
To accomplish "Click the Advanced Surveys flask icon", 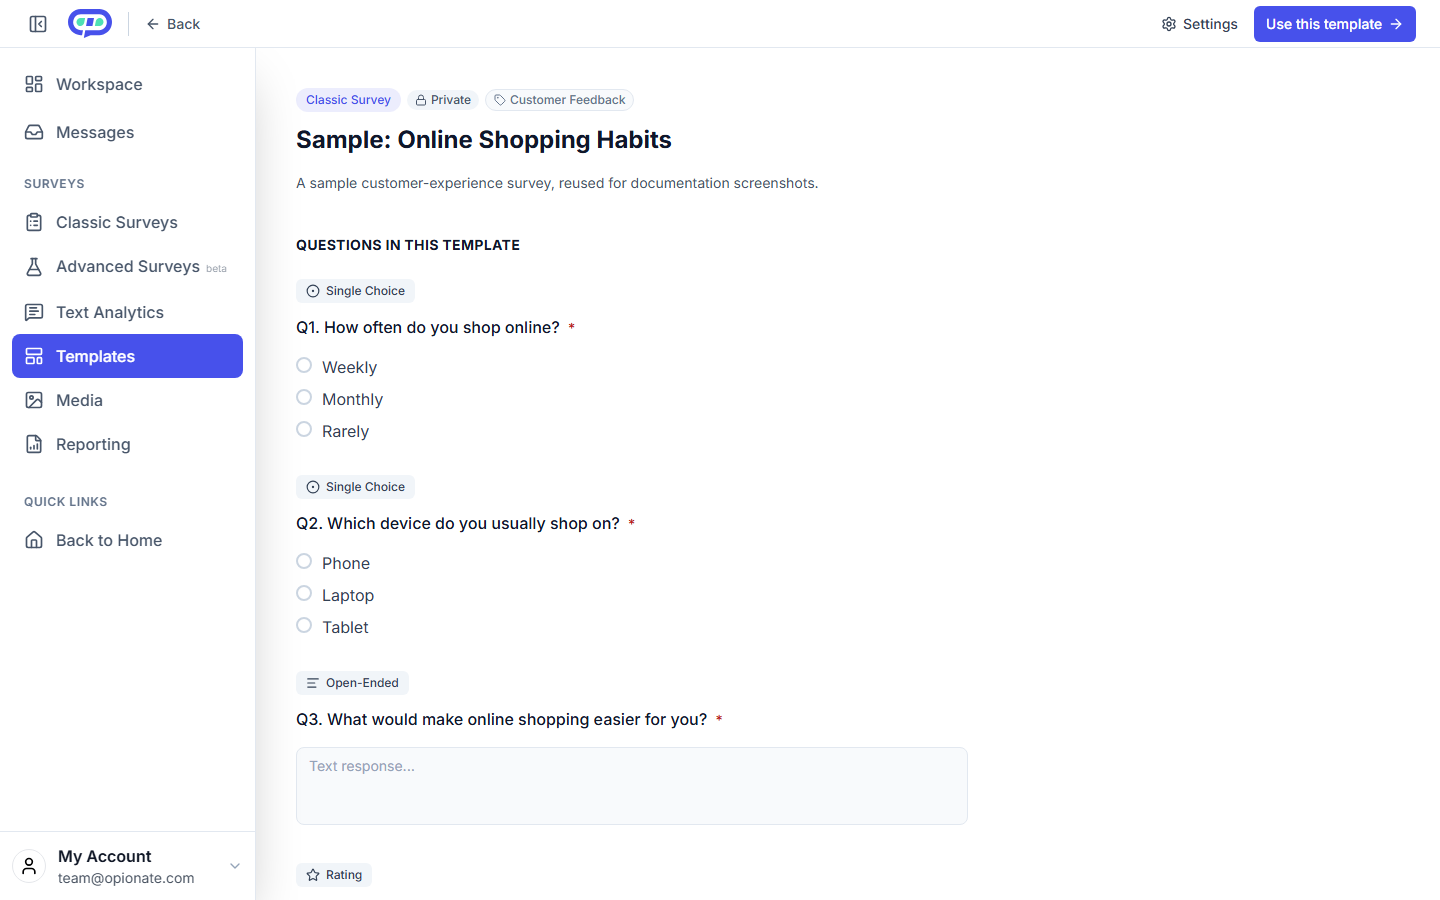I will click(x=34, y=266).
